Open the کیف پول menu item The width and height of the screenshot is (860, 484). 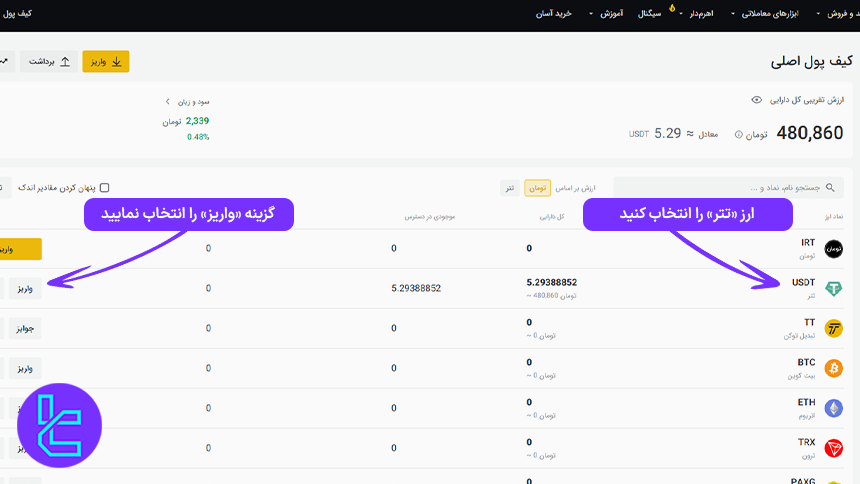[x=16, y=14]
